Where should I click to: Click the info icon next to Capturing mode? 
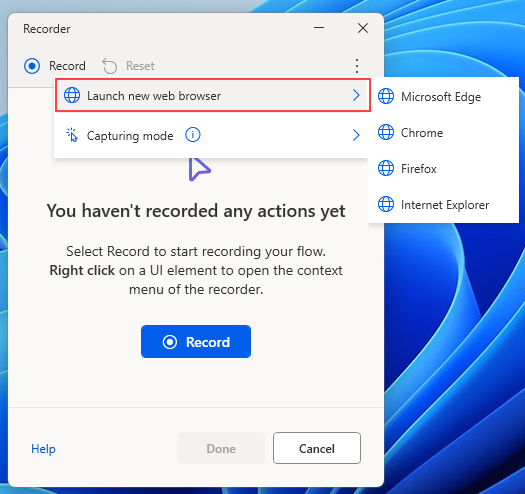tap(193, 135)
